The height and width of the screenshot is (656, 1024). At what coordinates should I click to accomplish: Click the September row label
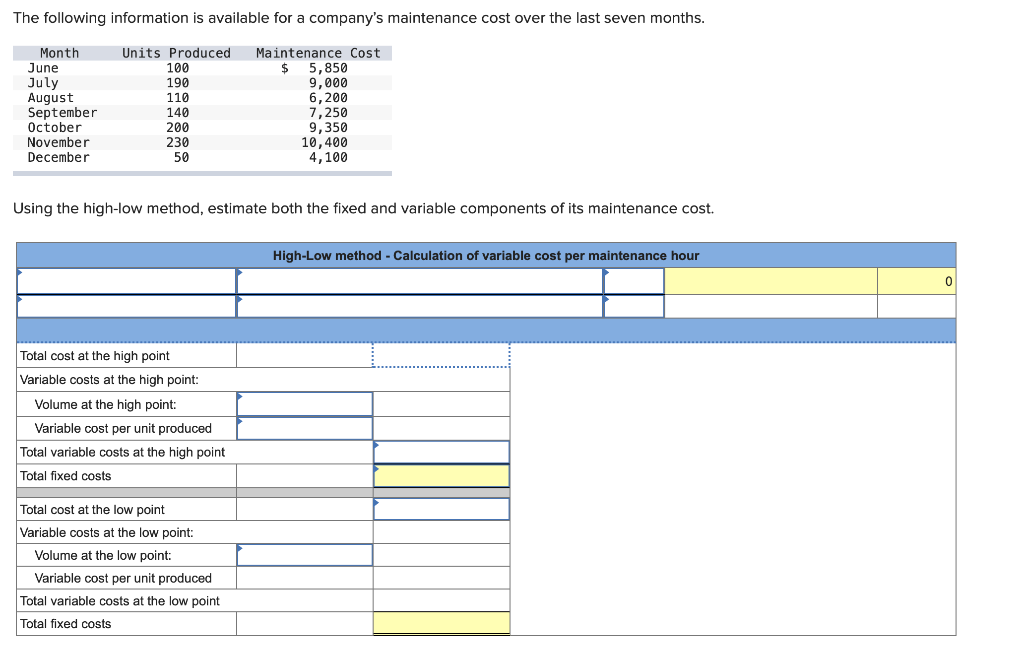[62, 113]
